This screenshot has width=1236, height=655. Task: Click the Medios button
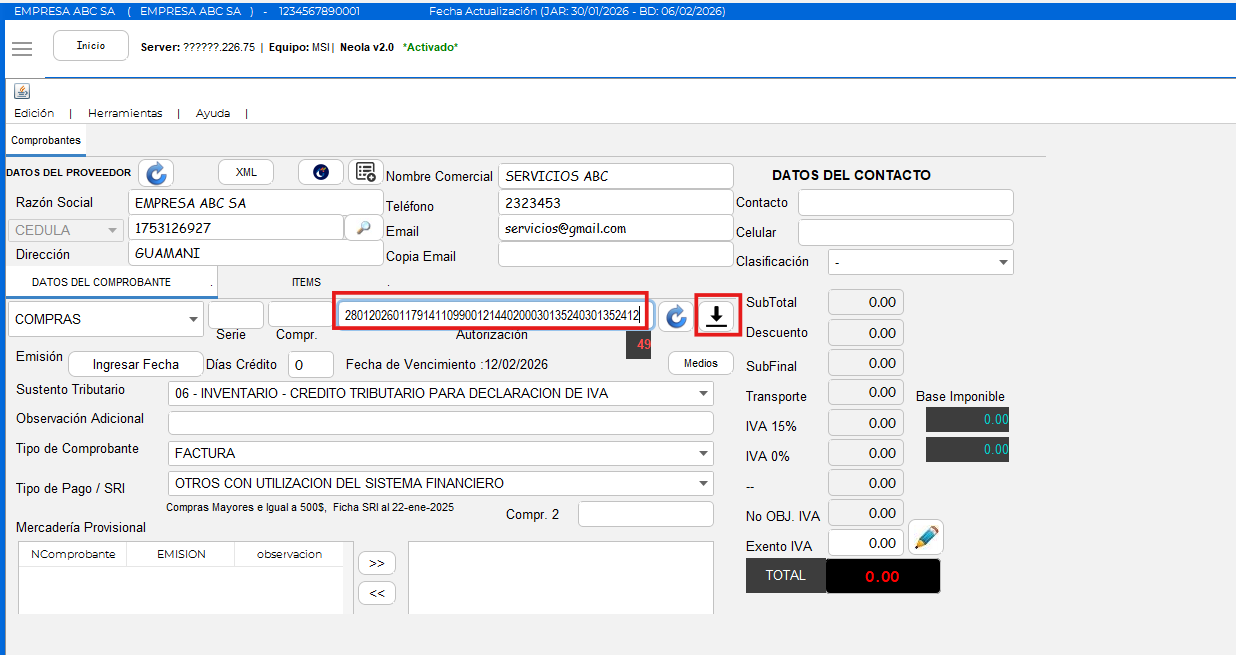point(701,363)
